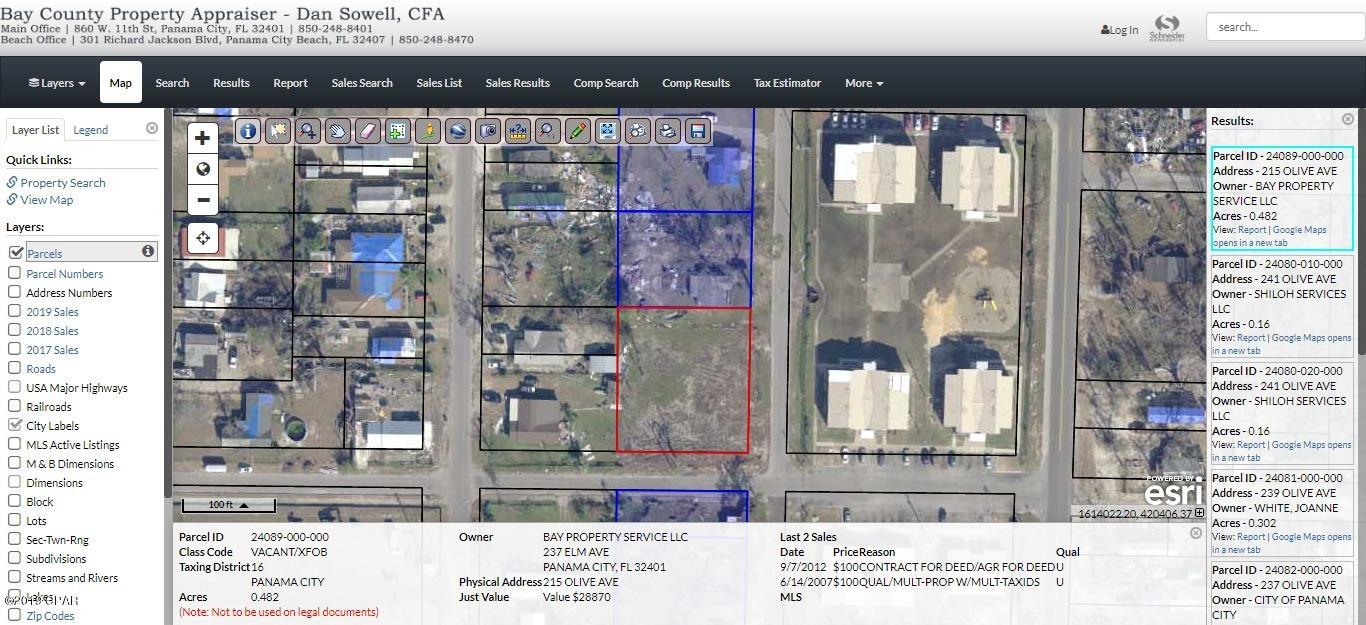Viewport: 1366px width, 625px height.
Task: Click the Zip Codes layer link
Action: (x=50, y=616)
